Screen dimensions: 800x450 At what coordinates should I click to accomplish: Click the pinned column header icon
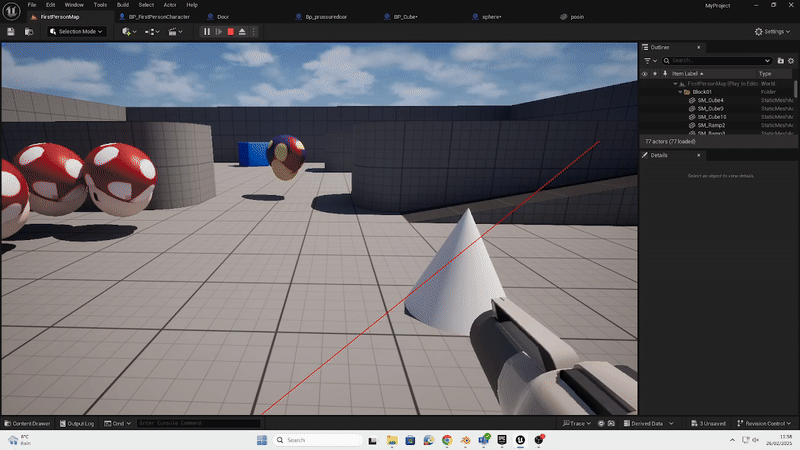(x=665, y=73)
